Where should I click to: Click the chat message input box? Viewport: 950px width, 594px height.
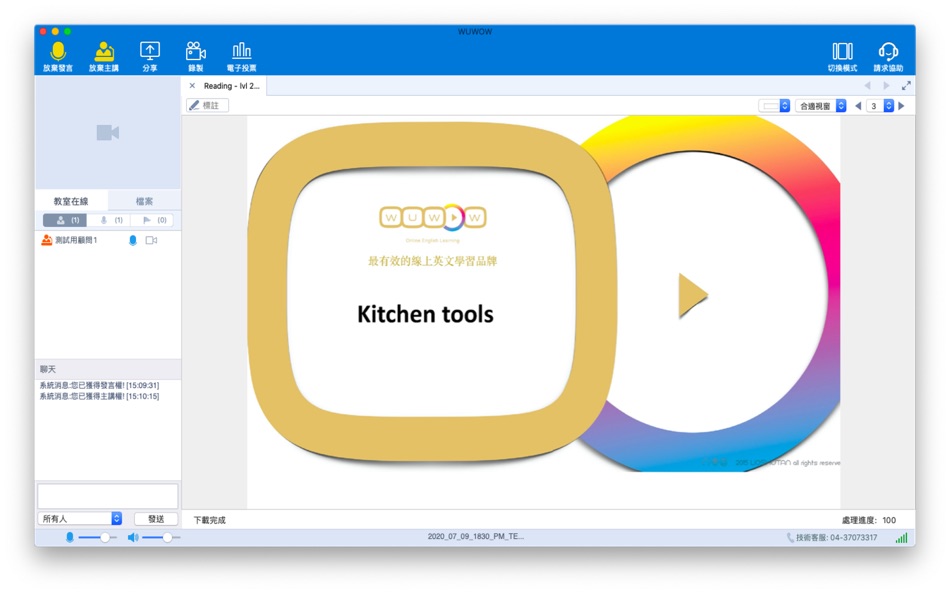[108, 496]
